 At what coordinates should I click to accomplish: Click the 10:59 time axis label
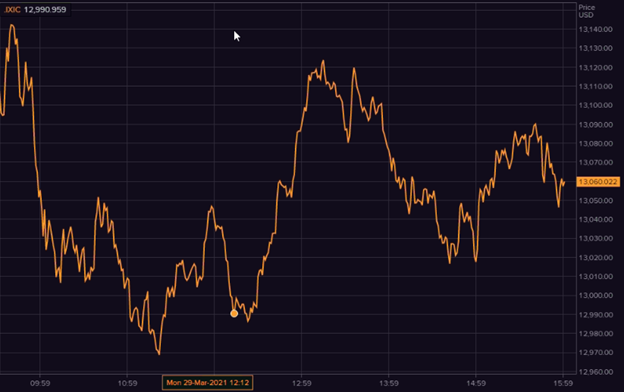[127, 383]
